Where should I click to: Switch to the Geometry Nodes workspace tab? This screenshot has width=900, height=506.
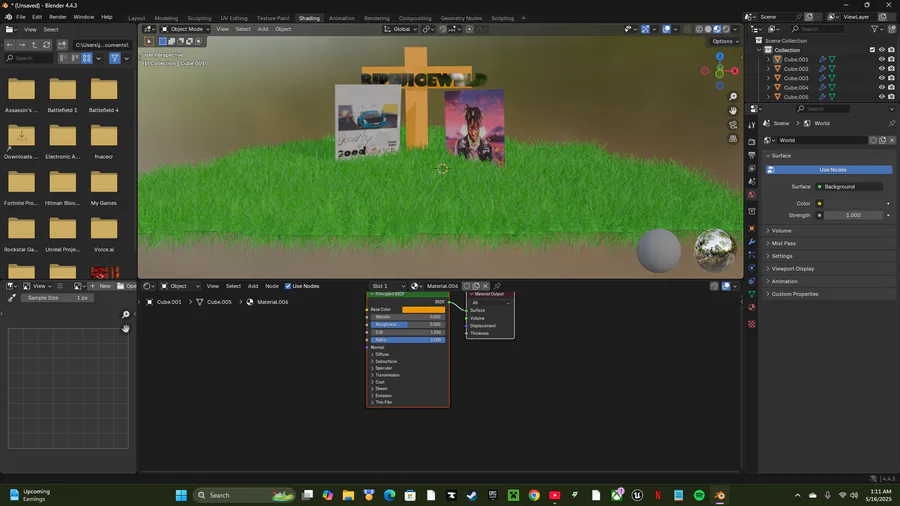461,18
